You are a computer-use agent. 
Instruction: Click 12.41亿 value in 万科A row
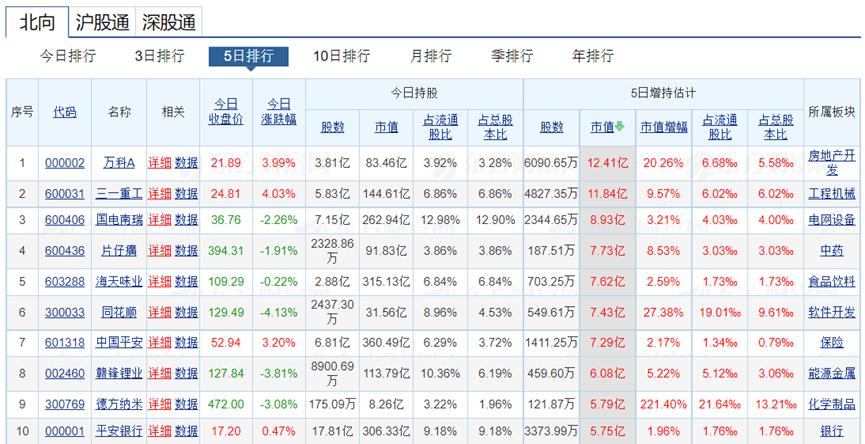pyautogui.click(x=607, y=163)
